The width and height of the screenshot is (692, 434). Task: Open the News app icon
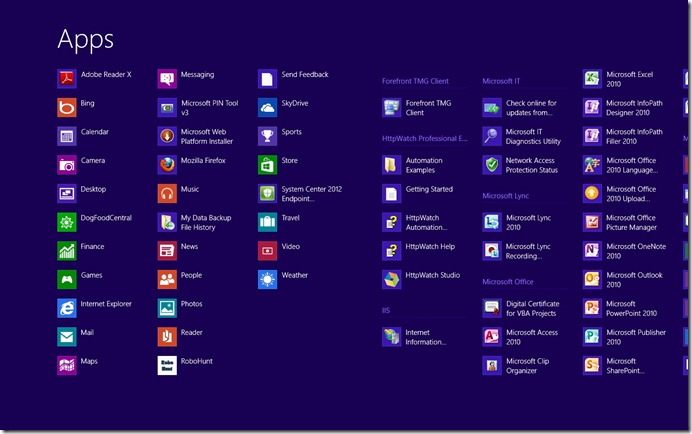tap(167, 251)
